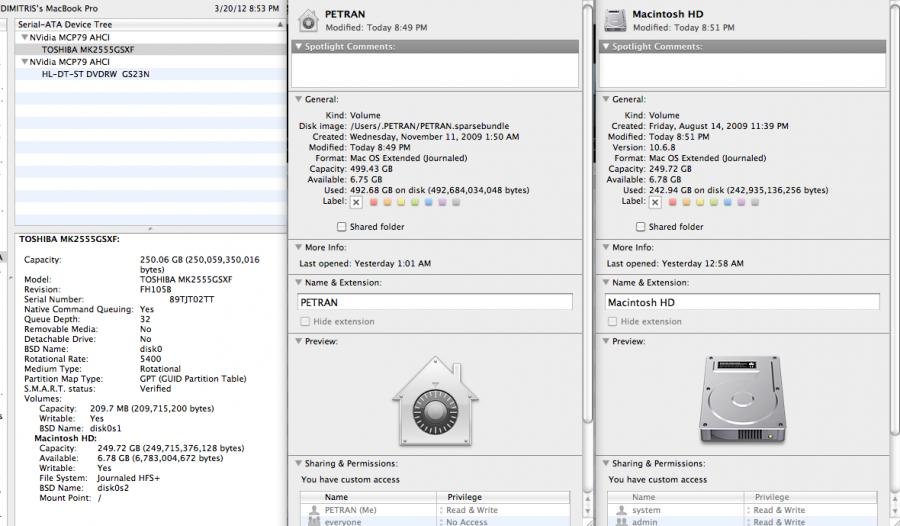Screen dimensions: 900x526
Task: Select the admin group icon in Macintosh HD permissions
Action: point(622,521)
